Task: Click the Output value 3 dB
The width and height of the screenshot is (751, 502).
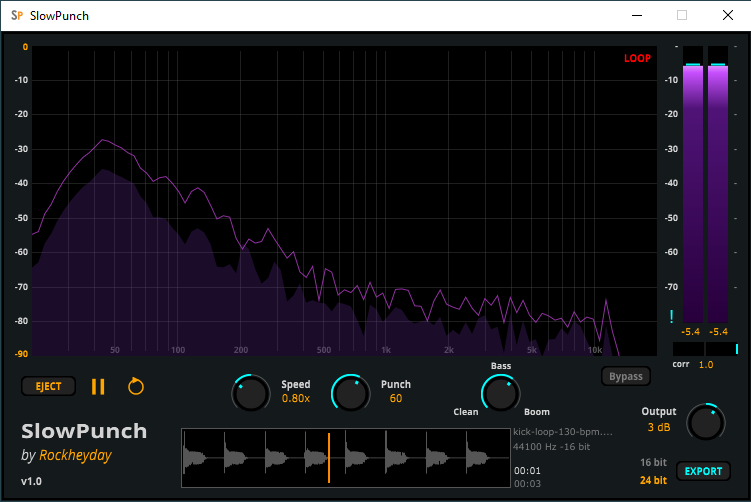Action: (x=658, y=428)
